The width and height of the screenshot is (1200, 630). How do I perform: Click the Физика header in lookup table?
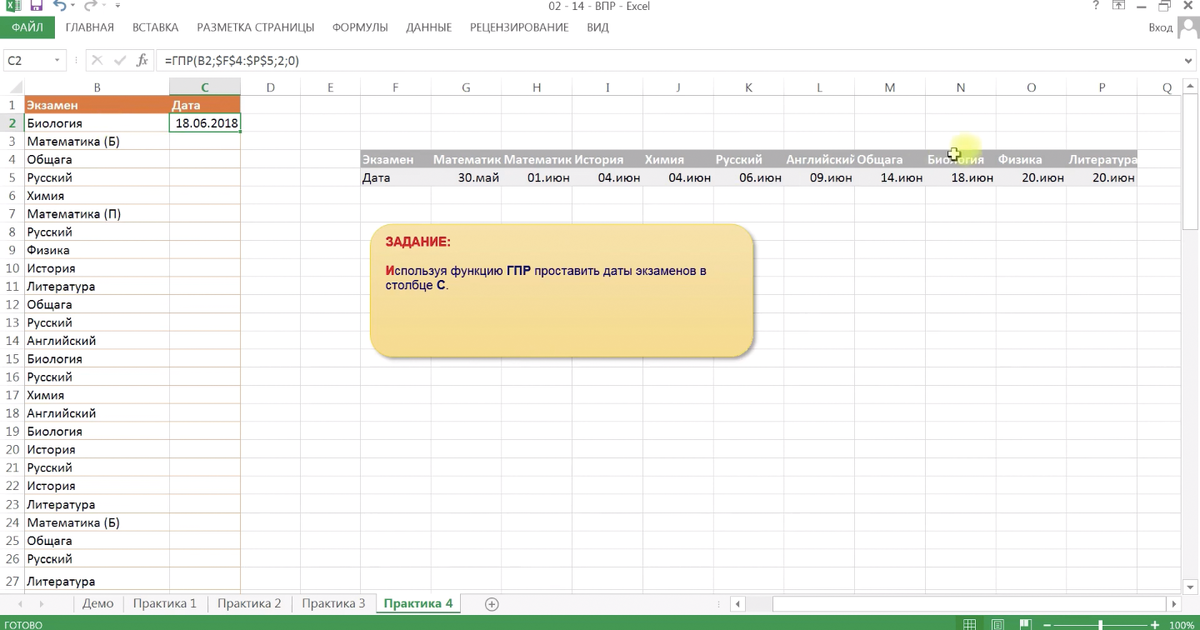coord(1031,159)
